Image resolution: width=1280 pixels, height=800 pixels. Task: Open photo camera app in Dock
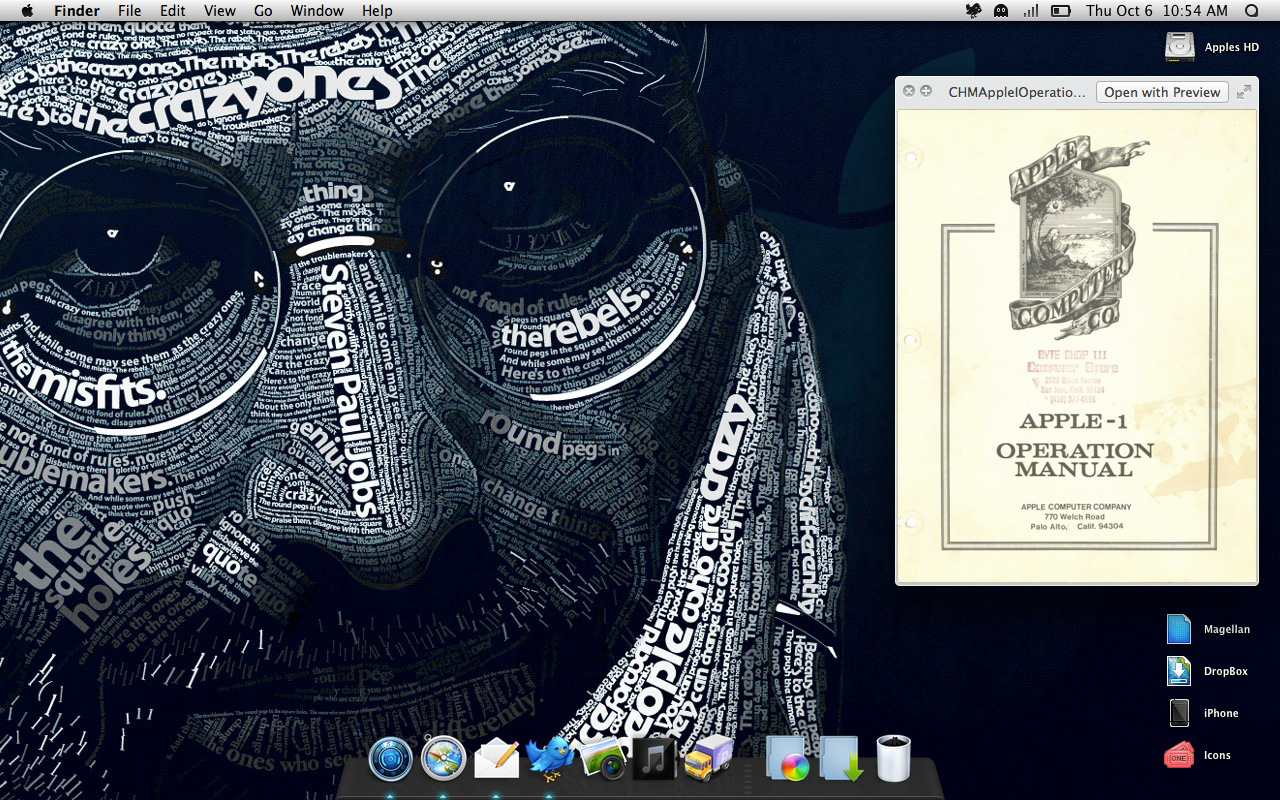[603, 759]
